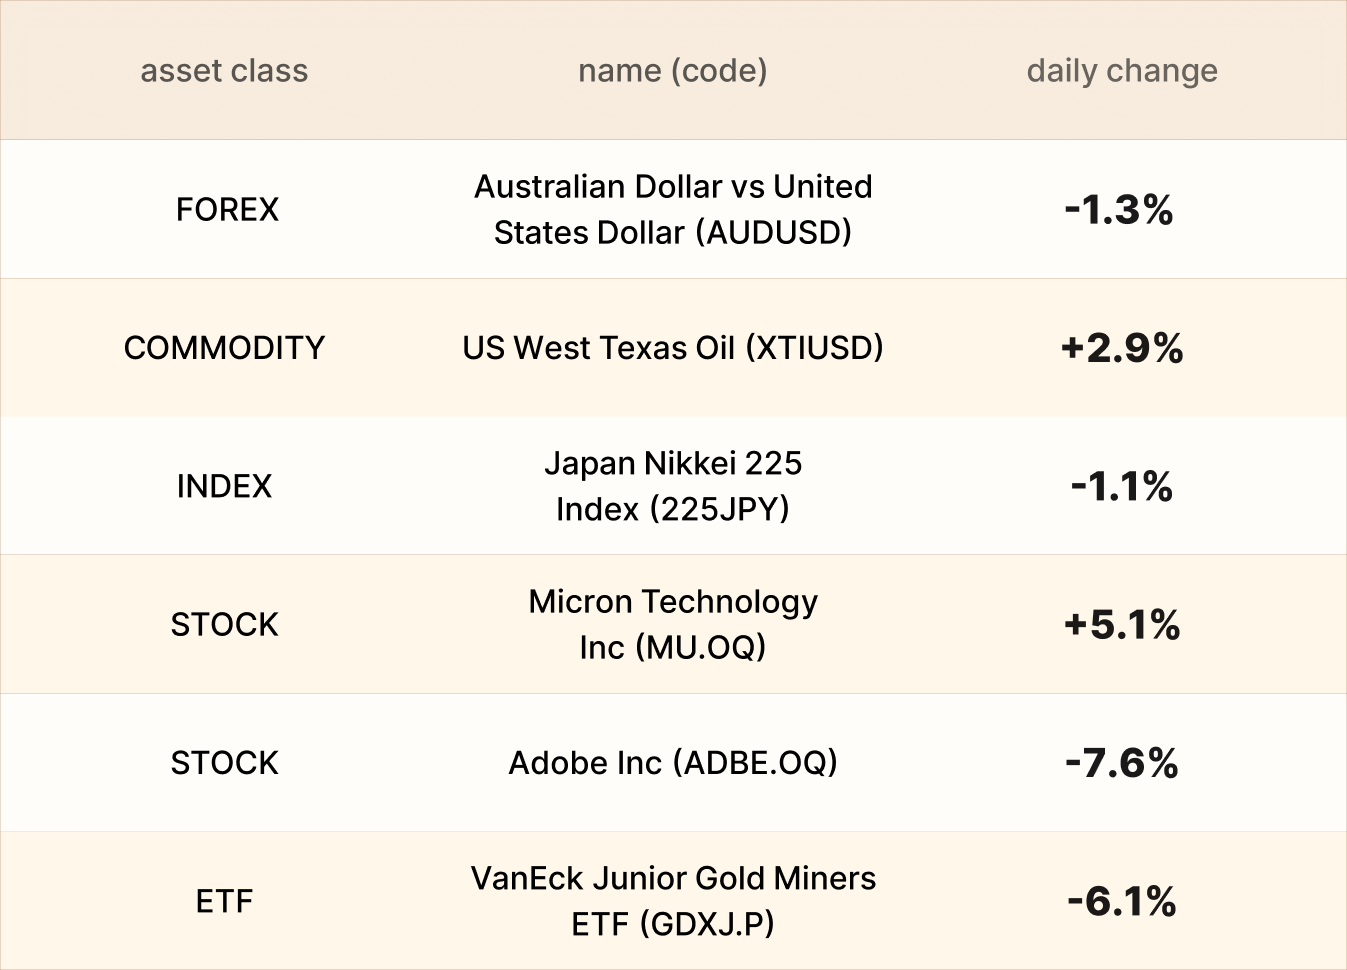Select Australian Dollar vs United States Dollar (AUDUSD)
Screen dimensions: 1347x970
672,209
